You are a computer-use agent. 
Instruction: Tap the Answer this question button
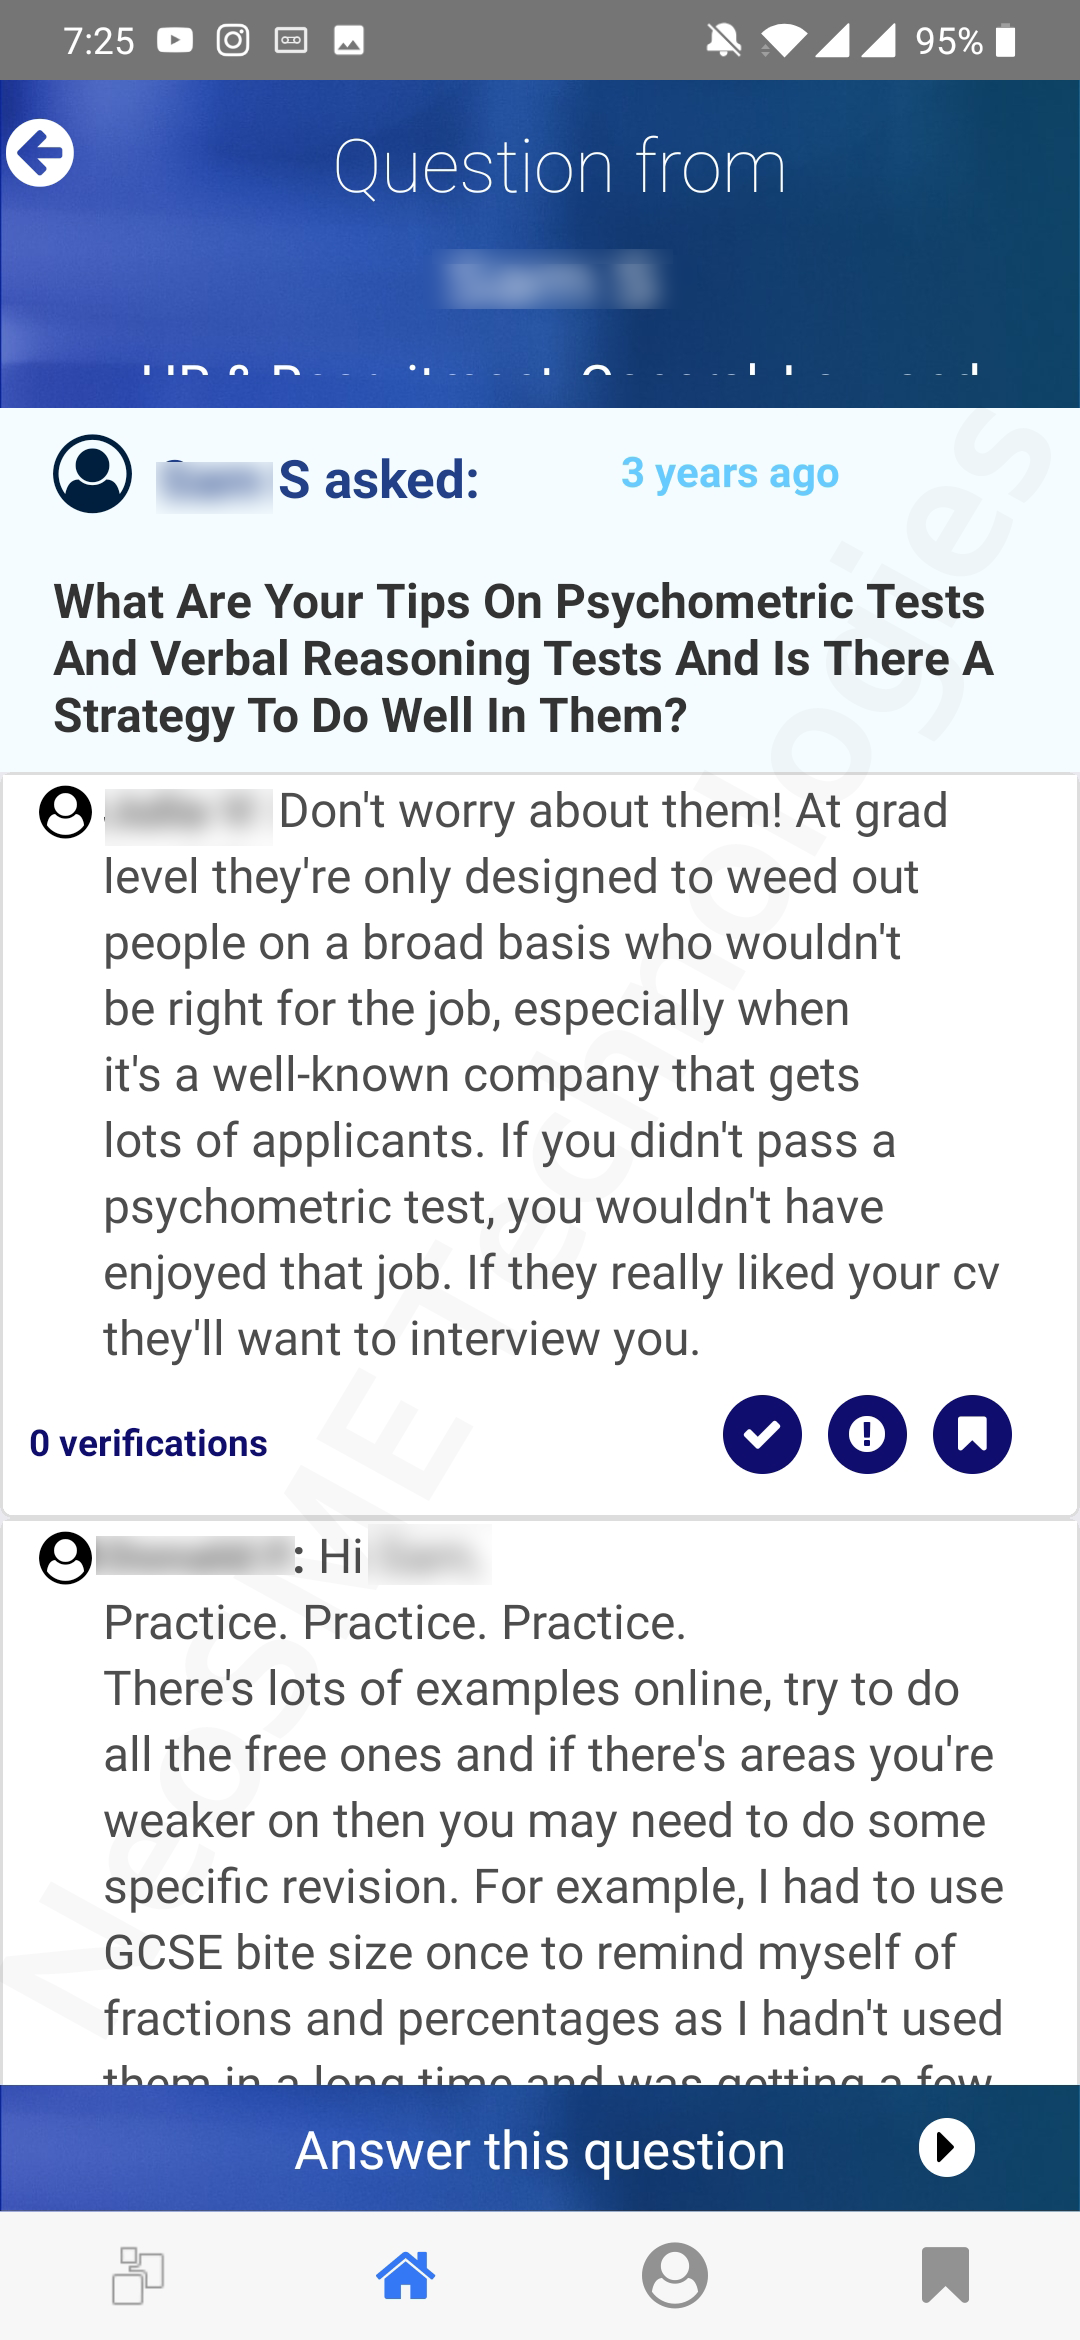point(540,2149)
